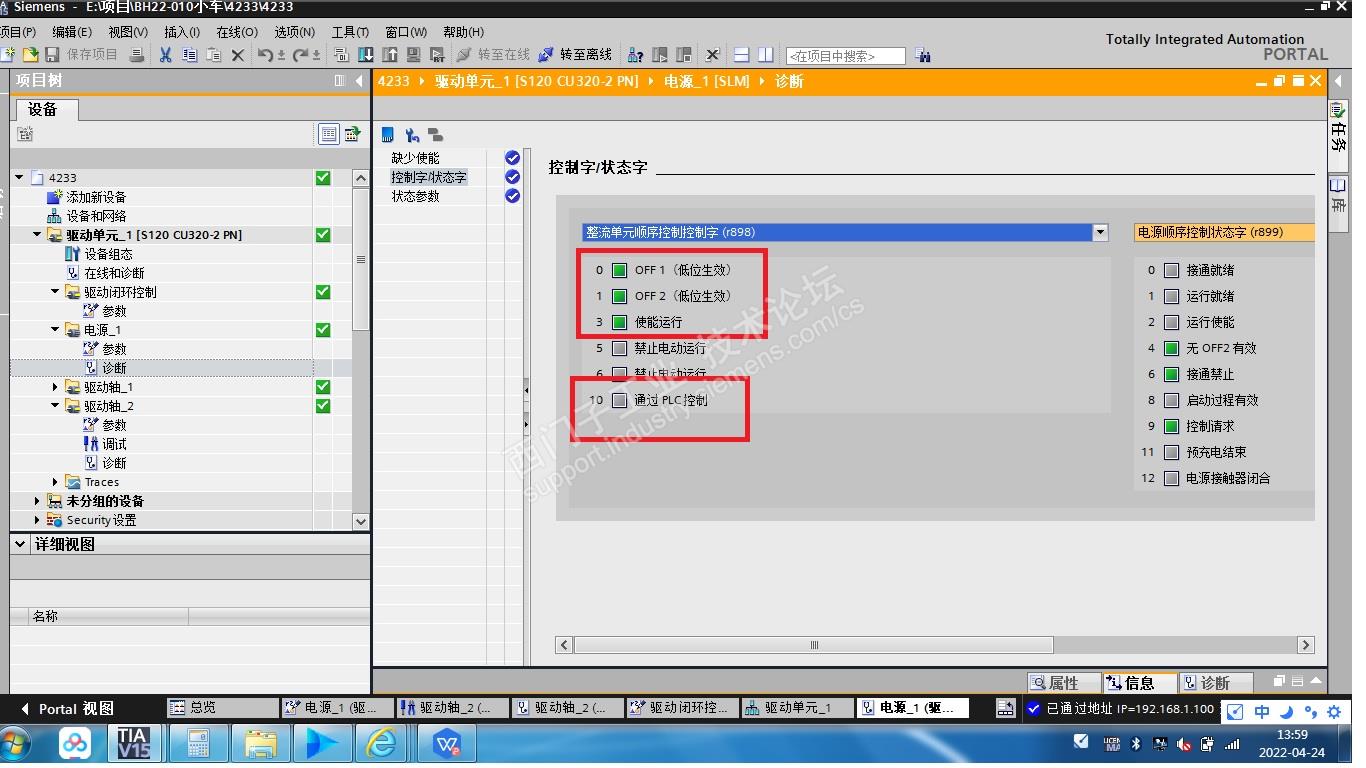Open the 总览 overview in editor bar
Viewport: 1366px width, 768px height.
pos(222,708)
